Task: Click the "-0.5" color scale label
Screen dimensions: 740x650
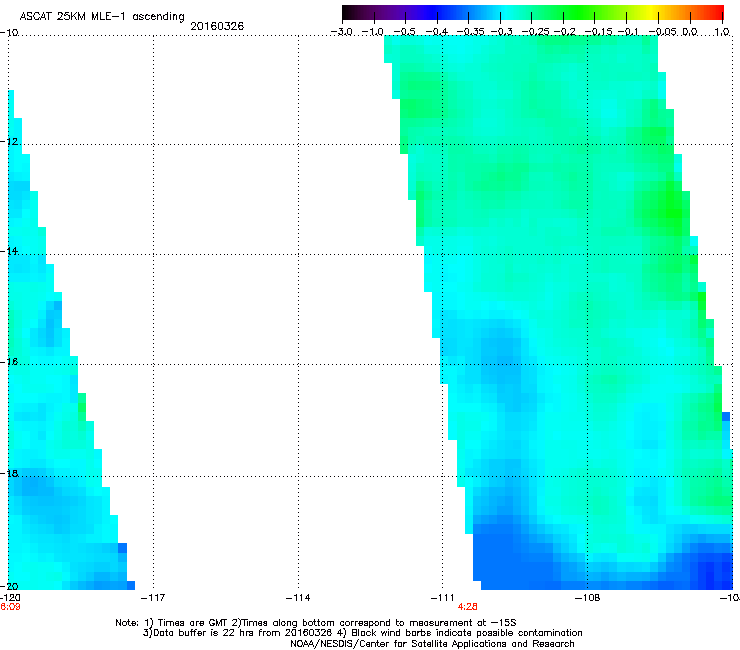Action: pos(404,32)
